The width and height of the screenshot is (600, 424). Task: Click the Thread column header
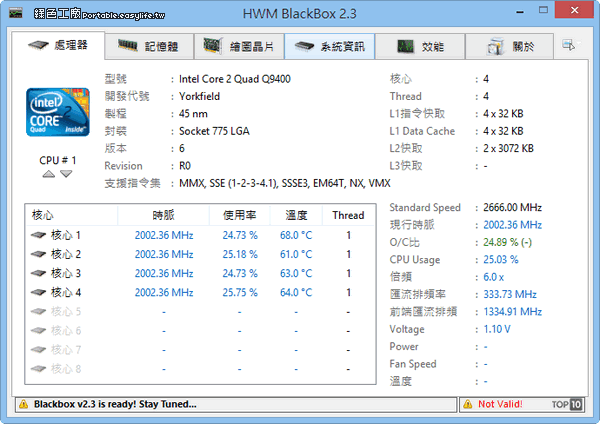tap(348, 215)
